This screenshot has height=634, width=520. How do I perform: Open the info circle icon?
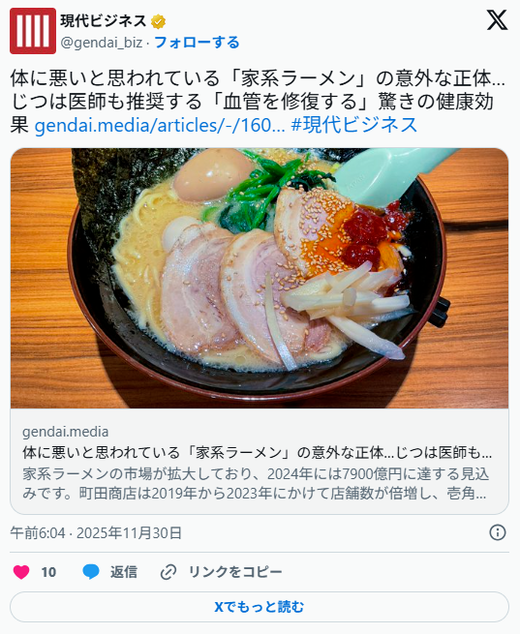(497, 533)
